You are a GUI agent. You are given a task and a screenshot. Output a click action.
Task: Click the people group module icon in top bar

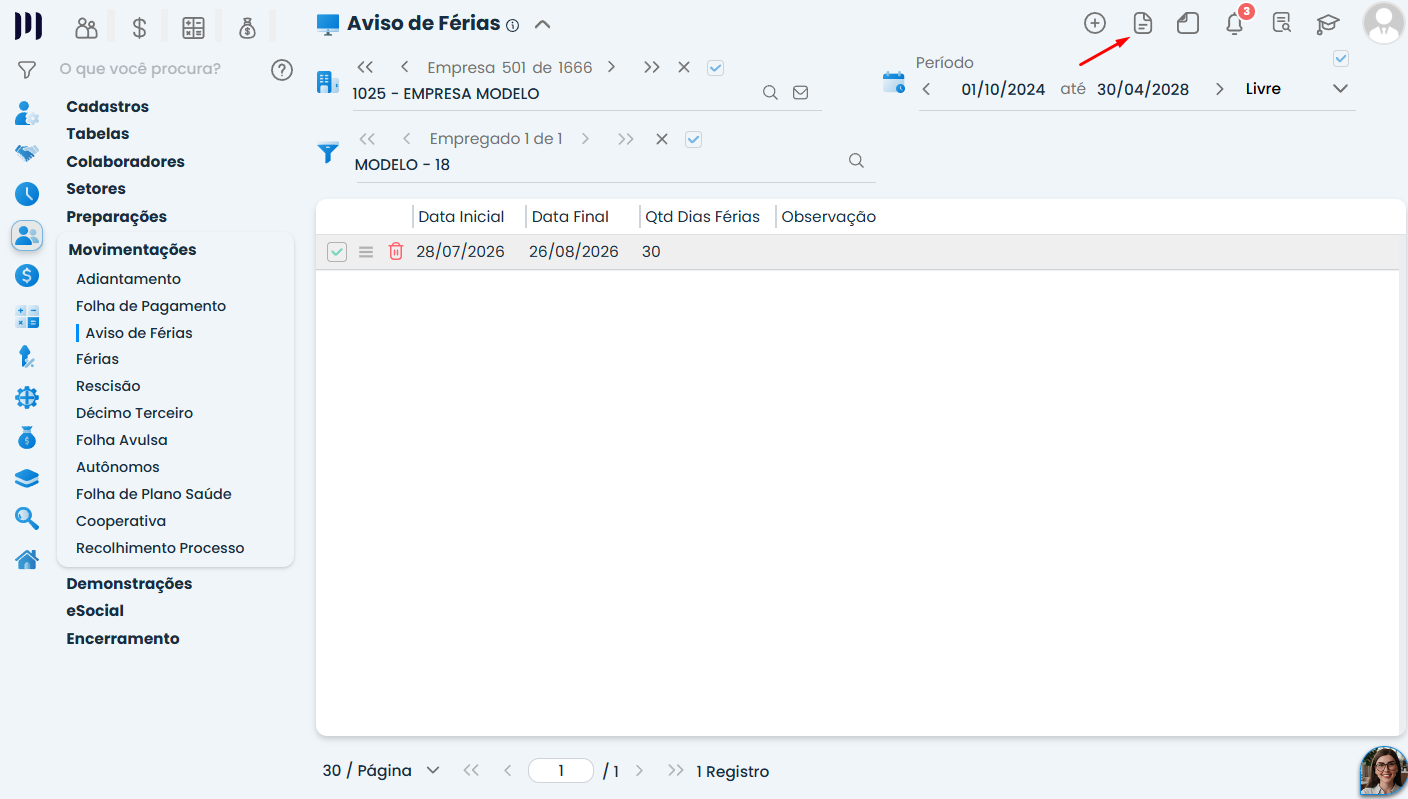(86, 28)
